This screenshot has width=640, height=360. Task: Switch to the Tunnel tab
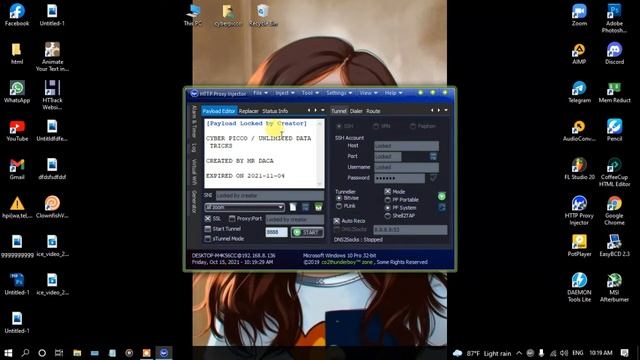(338, 111)
